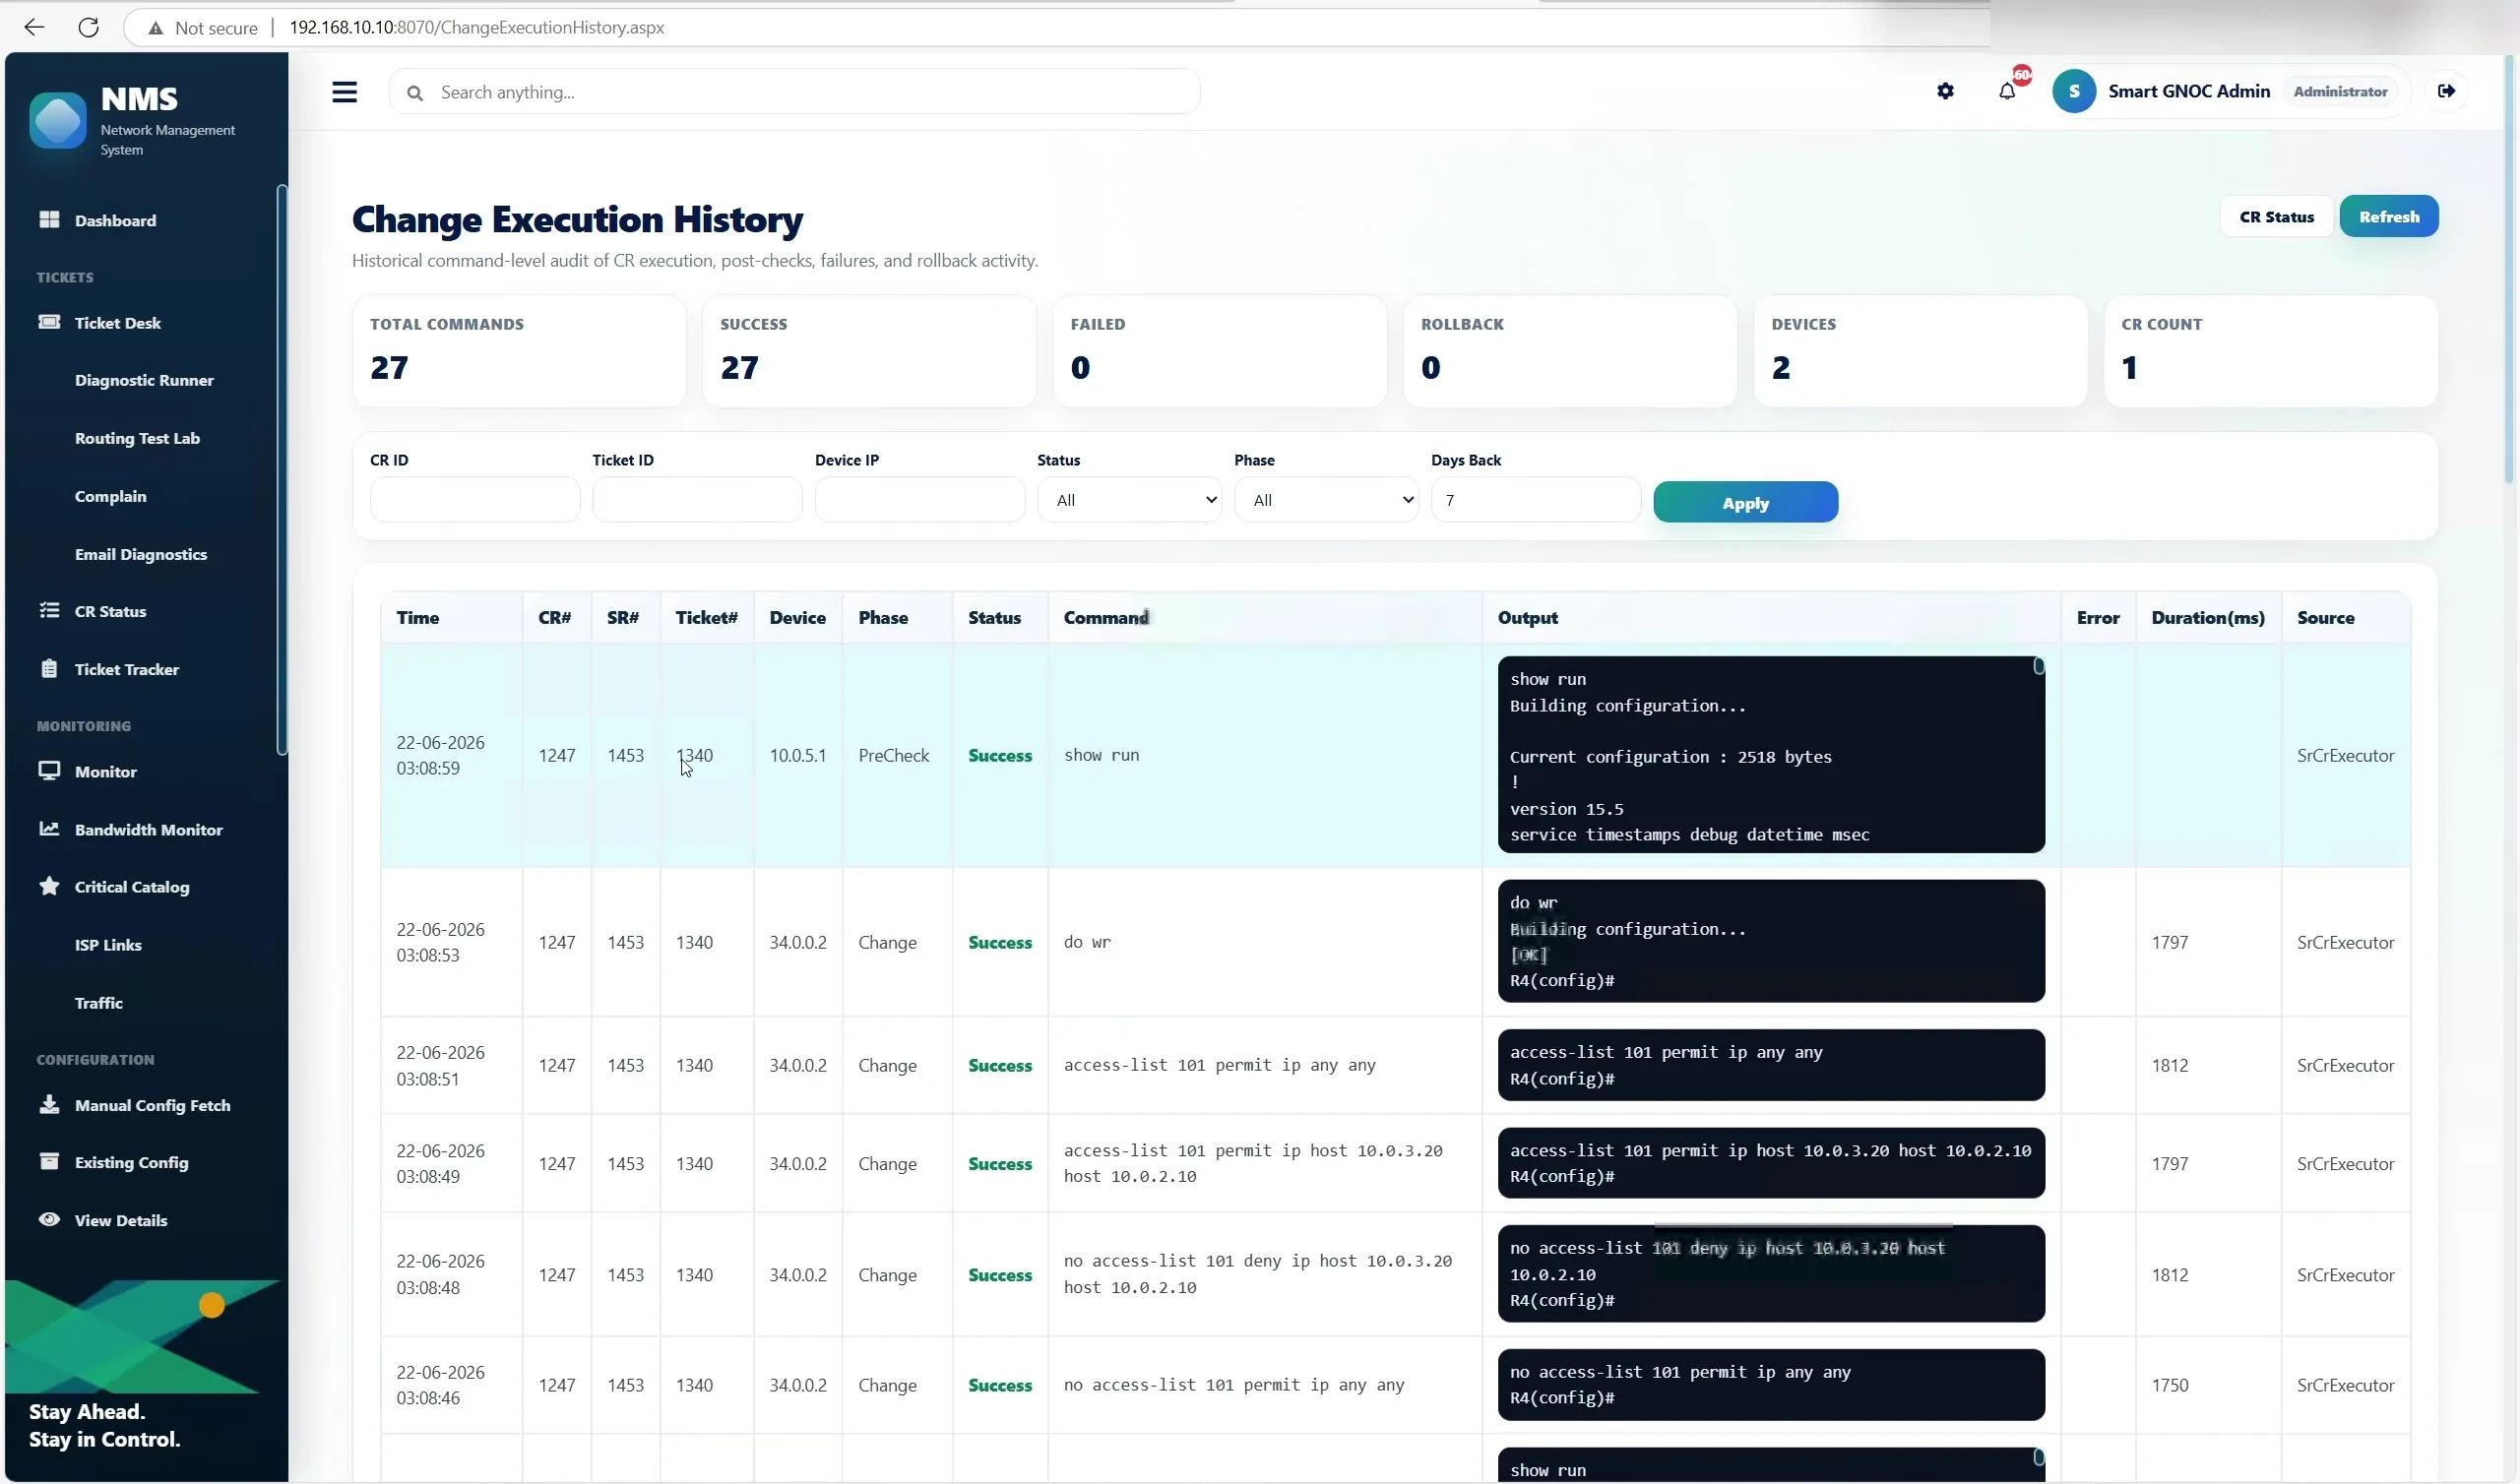Focus the Ticket ID input field
This screenshot has height=1484, width=2520.
coord(697,500)
